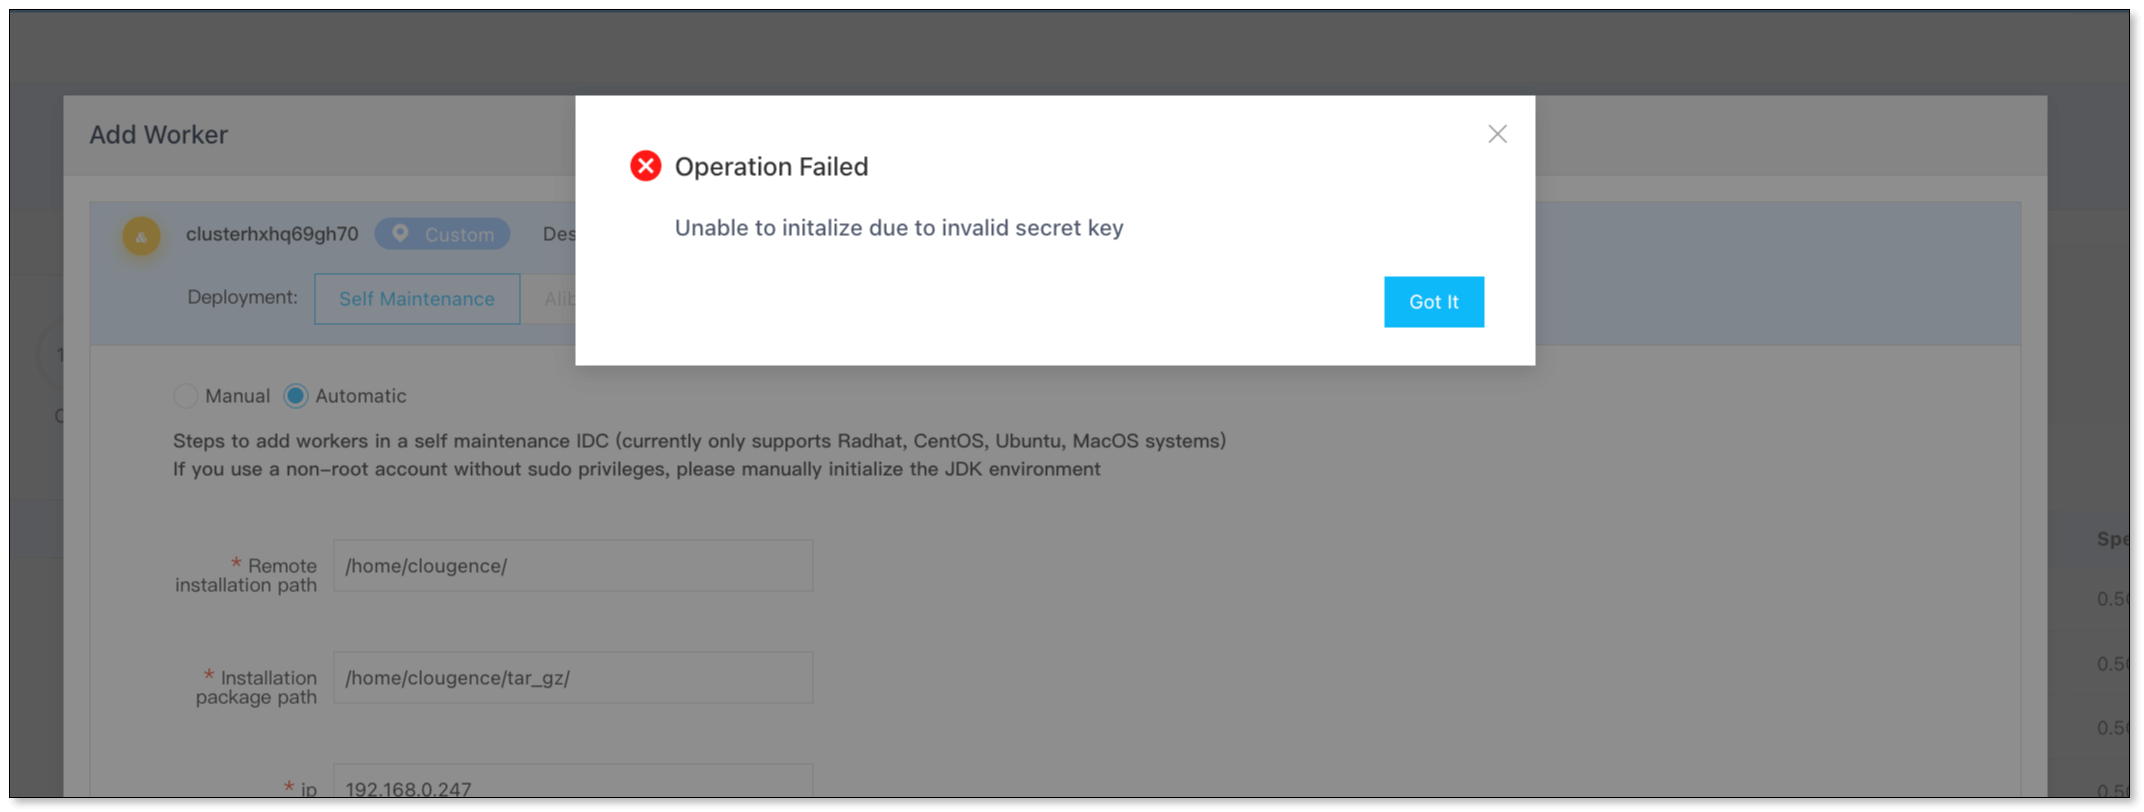Click the ip field showing 192.168.0.247

coord(573,785)
